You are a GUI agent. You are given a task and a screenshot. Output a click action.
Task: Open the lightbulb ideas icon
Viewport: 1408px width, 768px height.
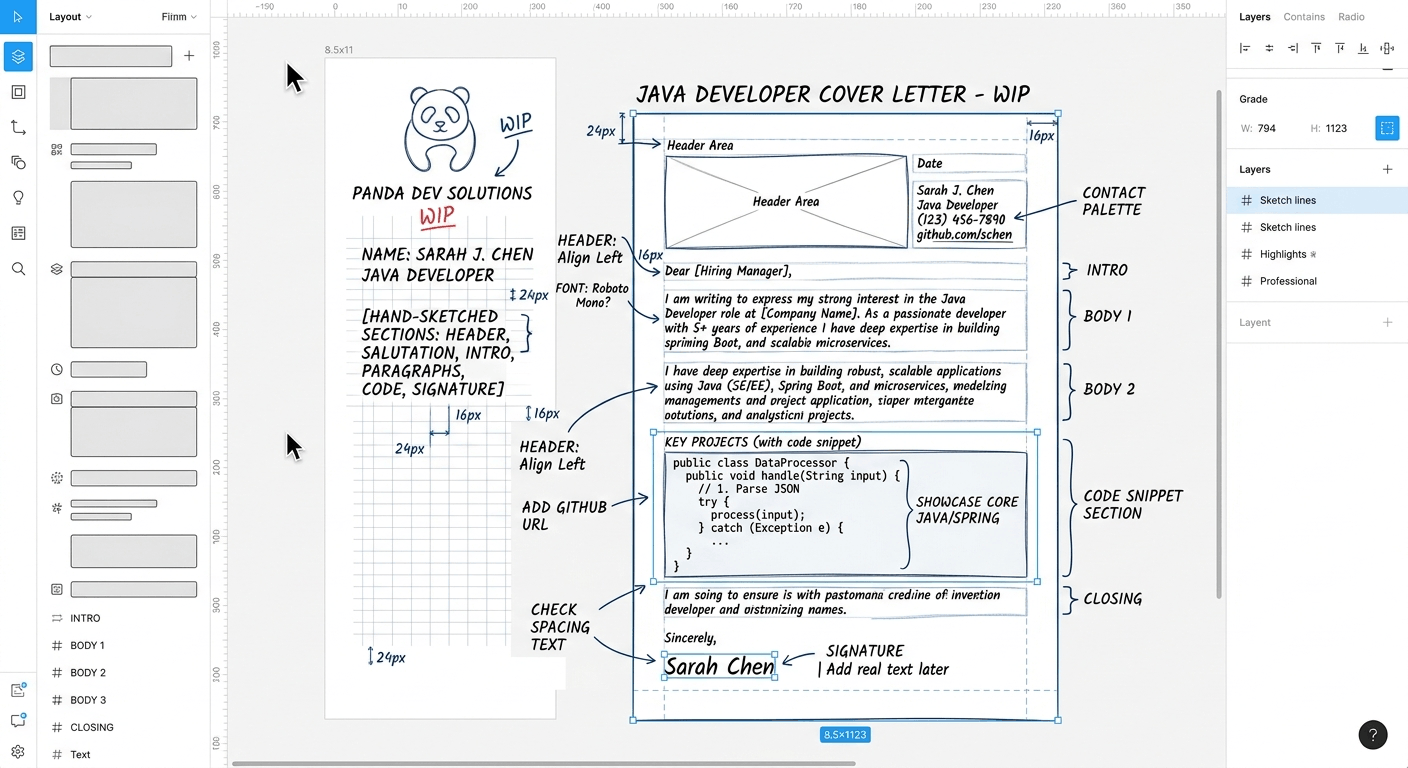coord(18,198)
